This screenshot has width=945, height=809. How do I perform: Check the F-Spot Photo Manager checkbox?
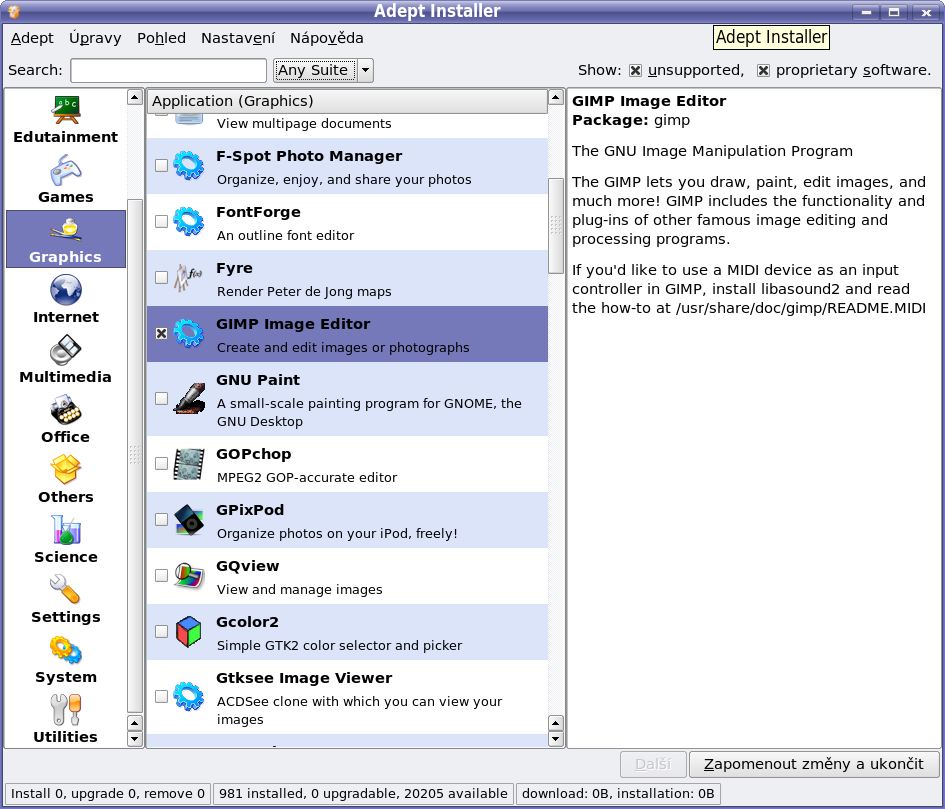[x=162, y=165]
